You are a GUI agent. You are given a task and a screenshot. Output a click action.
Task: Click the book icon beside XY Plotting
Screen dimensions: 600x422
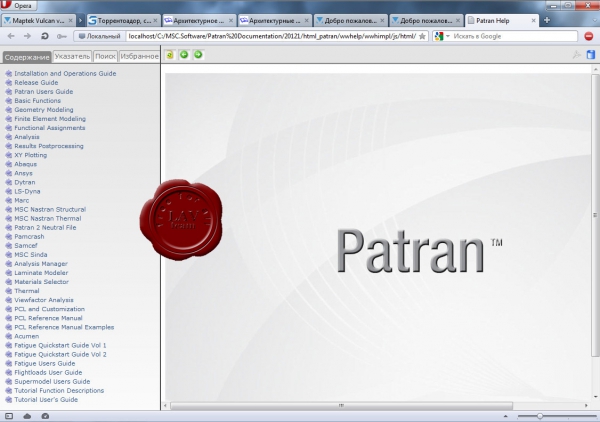point(8,155)
